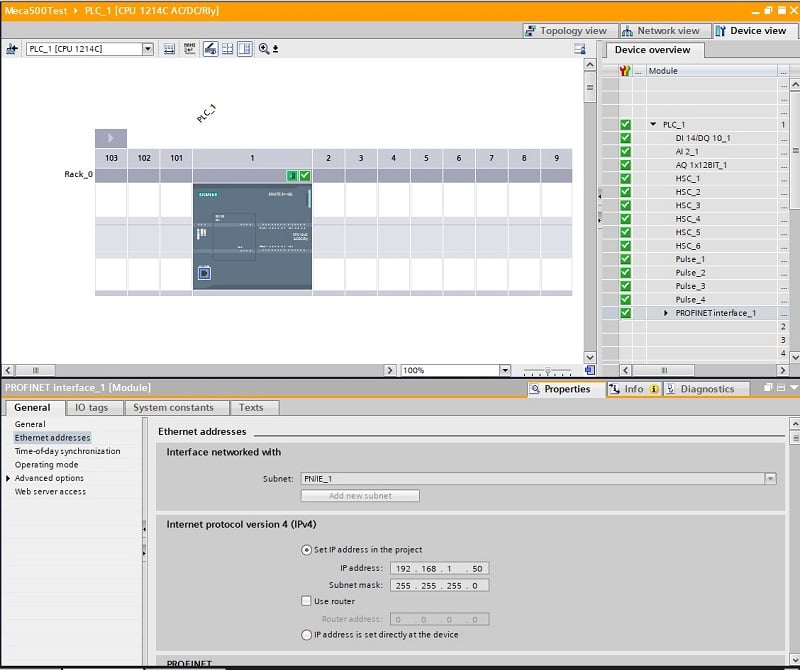Select Ethernet addresses in navigation tree

52,437
